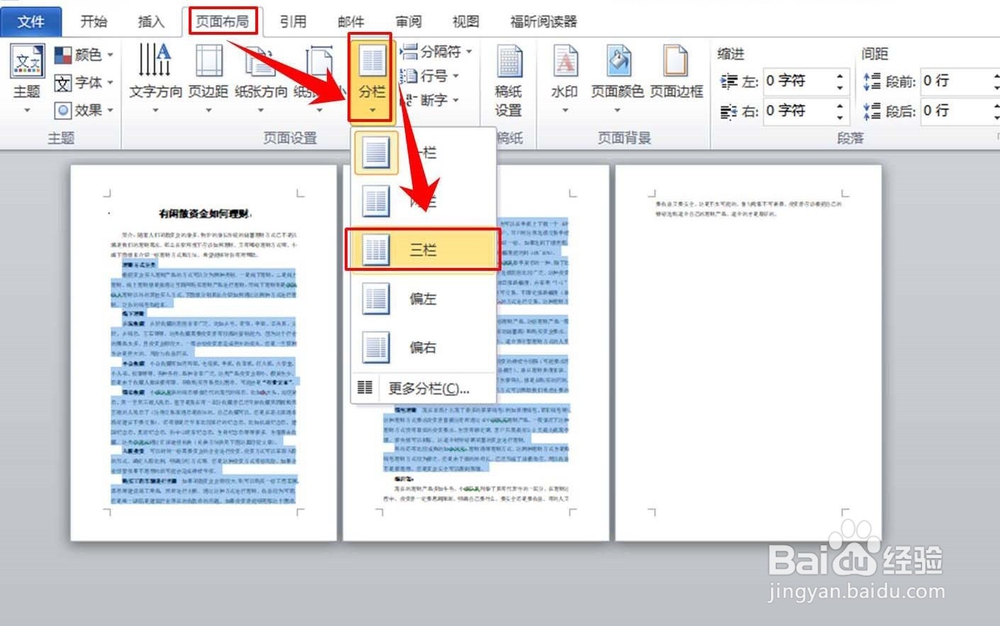1000x626 pixels.
Task: Click the 缩进 左 value input field
Action: (797, 81)
